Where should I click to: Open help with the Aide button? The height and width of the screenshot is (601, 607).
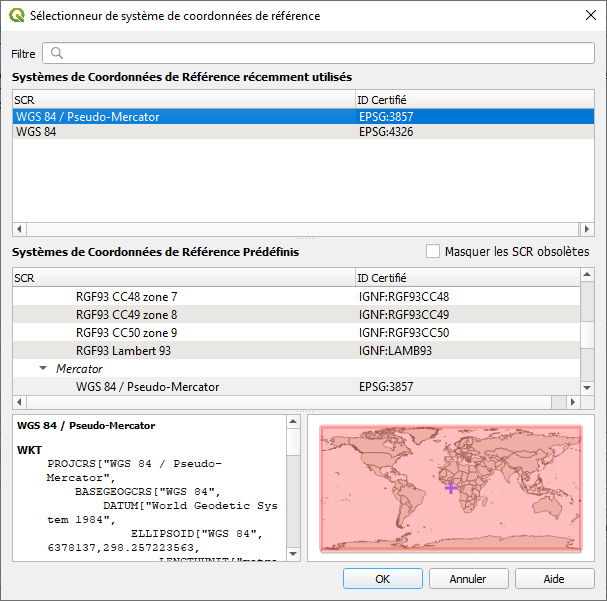point(554,579)
